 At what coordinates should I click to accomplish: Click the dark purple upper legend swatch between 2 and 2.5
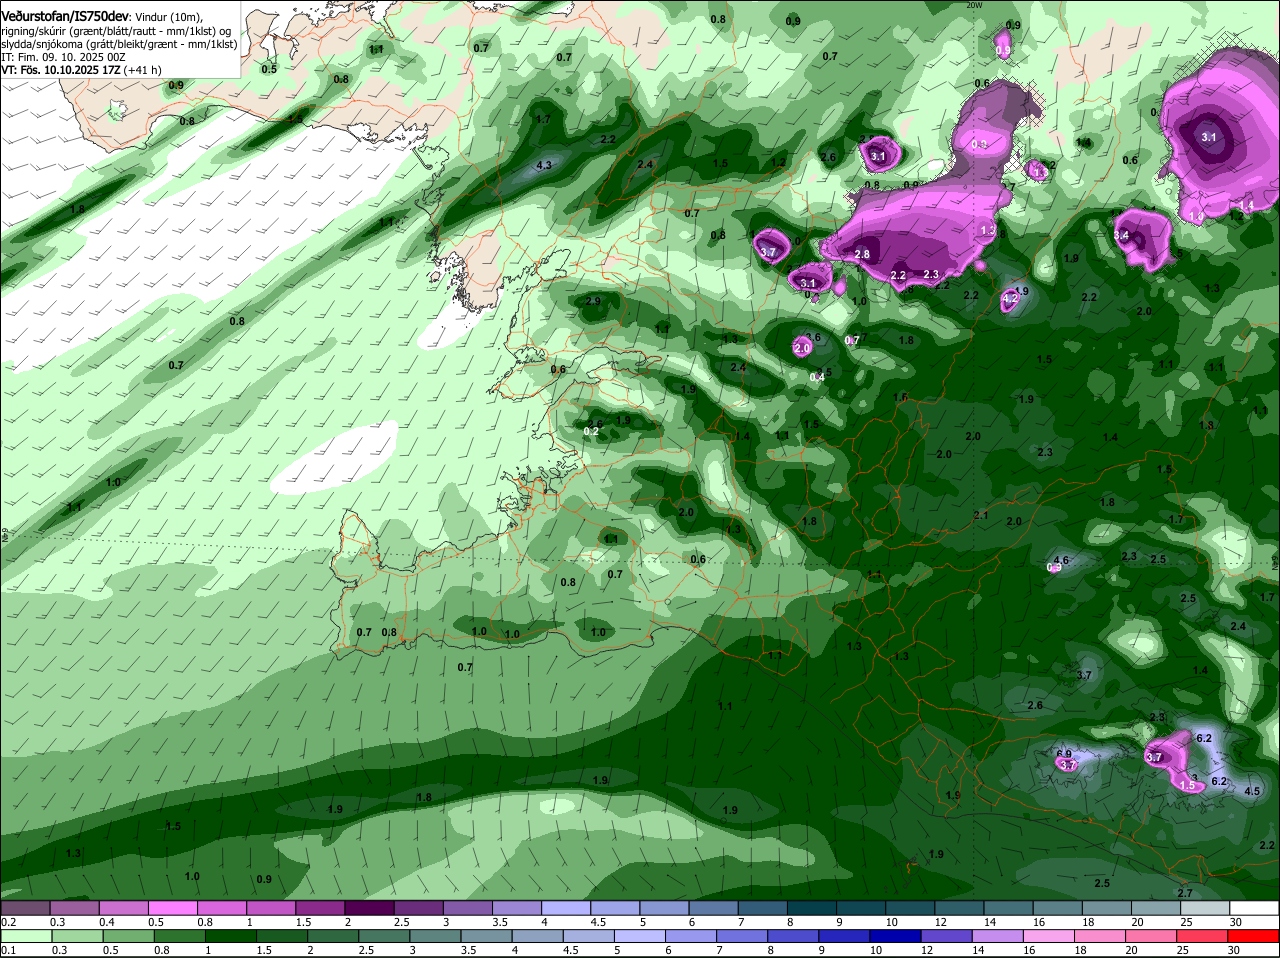point(369,908)
